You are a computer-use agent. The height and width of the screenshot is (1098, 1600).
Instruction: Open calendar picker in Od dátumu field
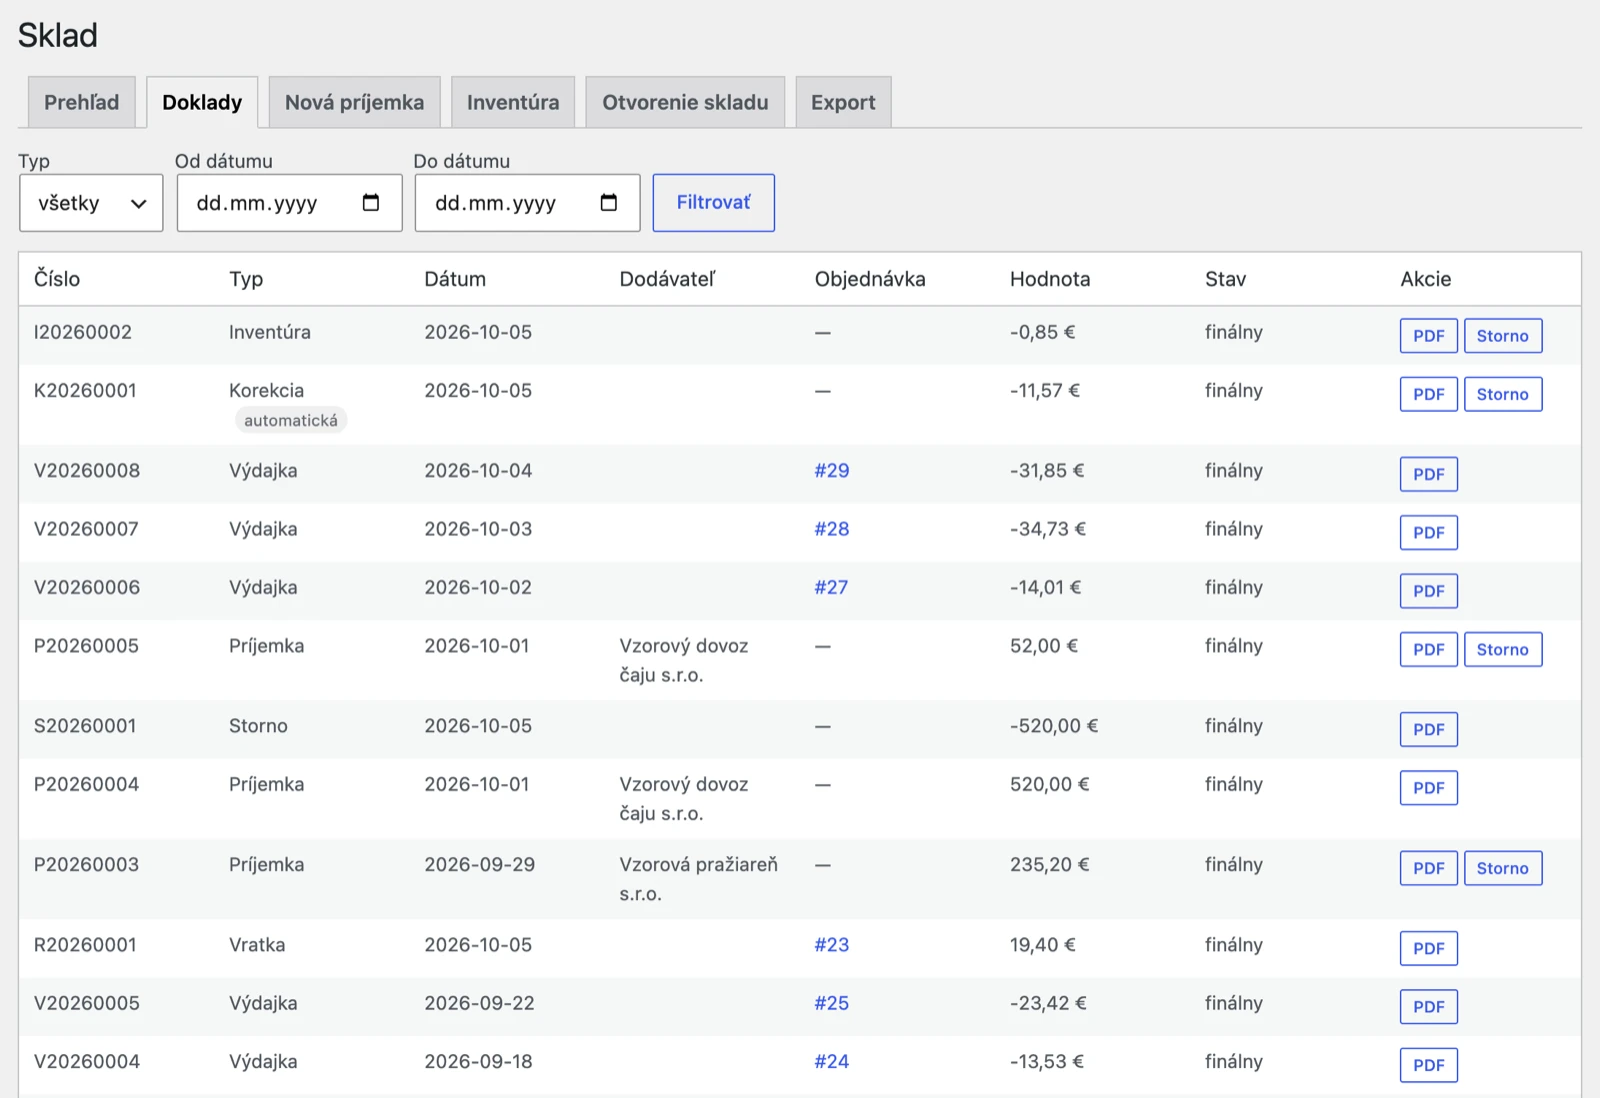click(371, 203)
